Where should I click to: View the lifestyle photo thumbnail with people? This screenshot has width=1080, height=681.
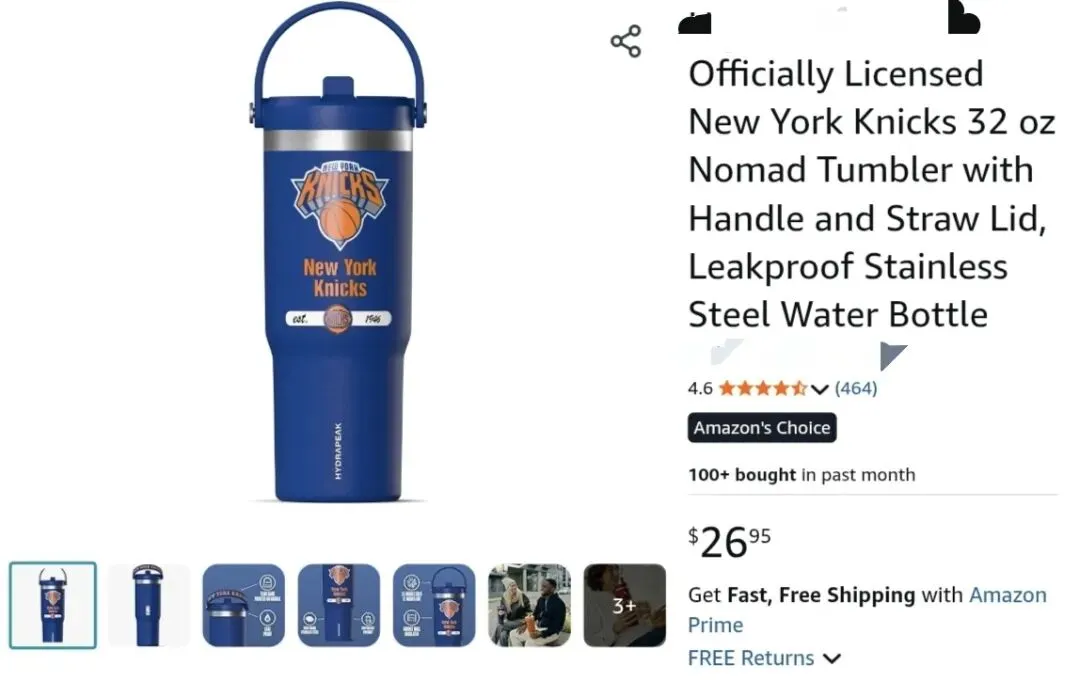[529, 605]
